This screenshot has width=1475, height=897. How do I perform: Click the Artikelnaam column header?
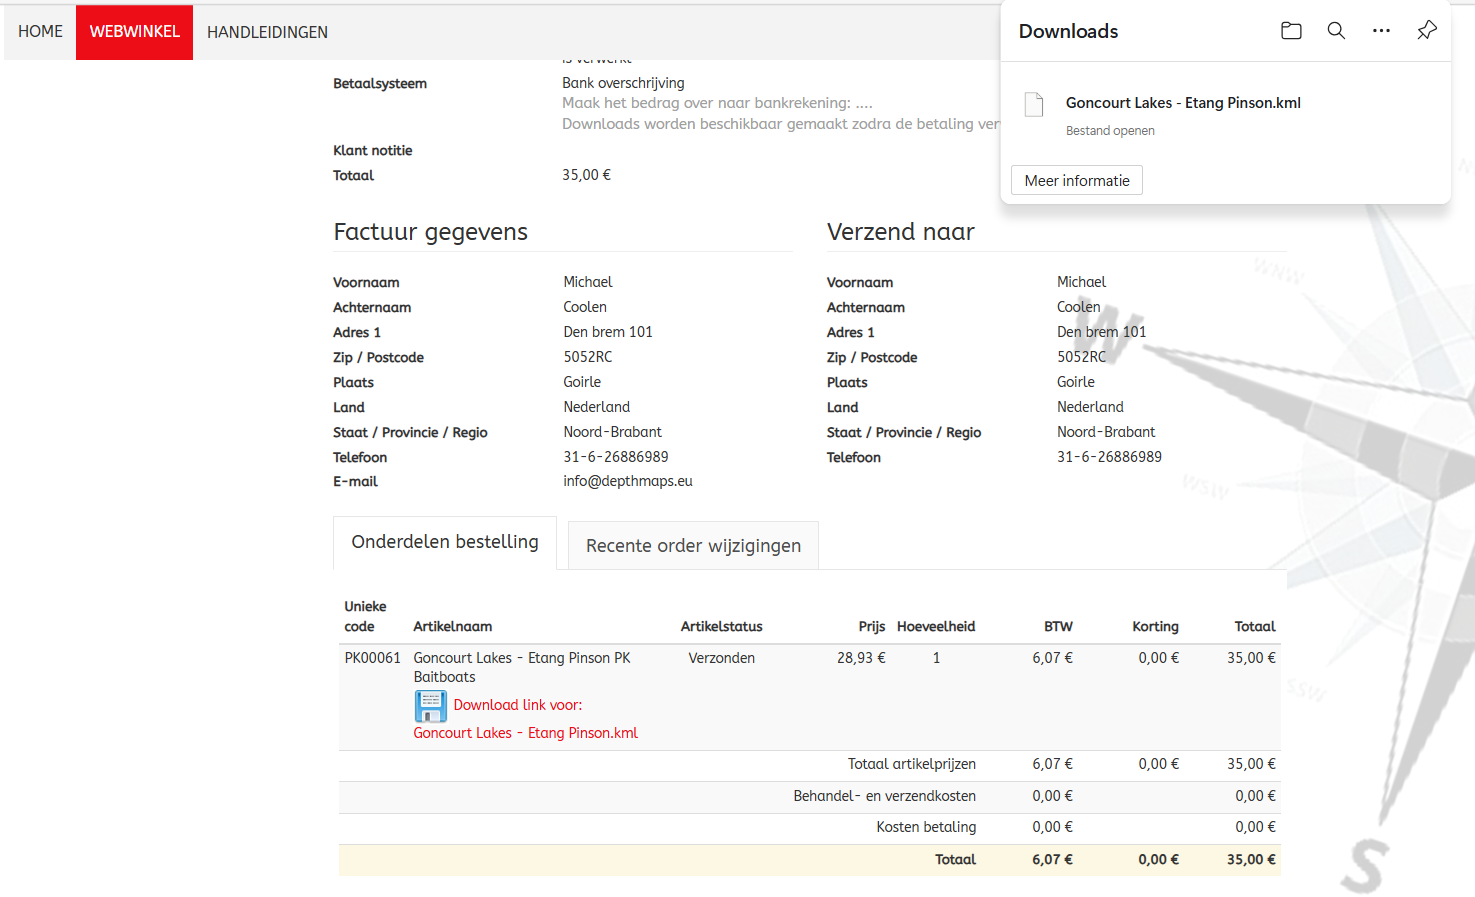pyautogui.click(x=452, y=626)
